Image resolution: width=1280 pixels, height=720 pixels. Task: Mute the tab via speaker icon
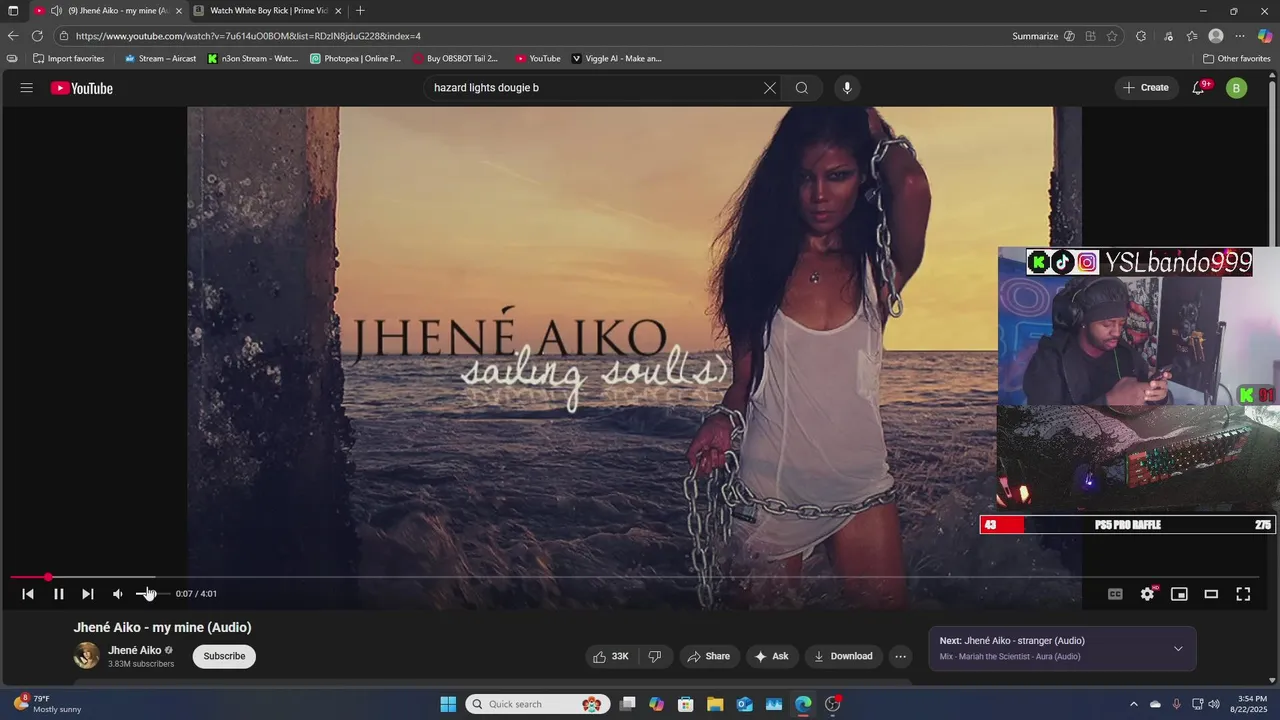(x=56, y=11)
